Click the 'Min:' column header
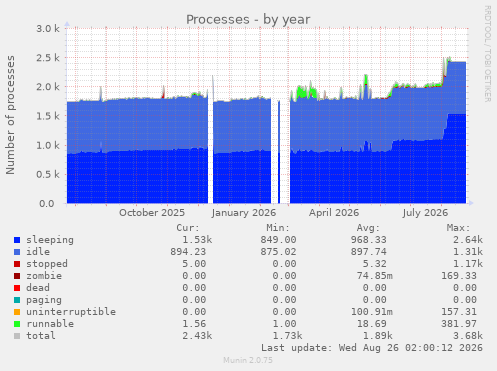This screenshot has width=497, height=371. 278,228
